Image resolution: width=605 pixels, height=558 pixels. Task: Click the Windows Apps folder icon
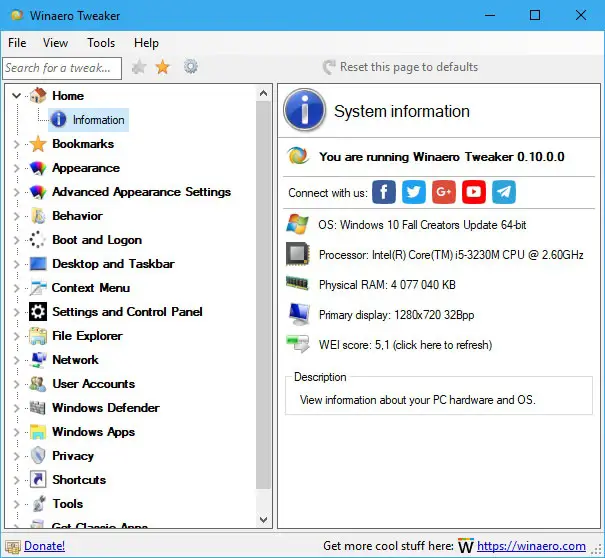click(x=38, y=432)
